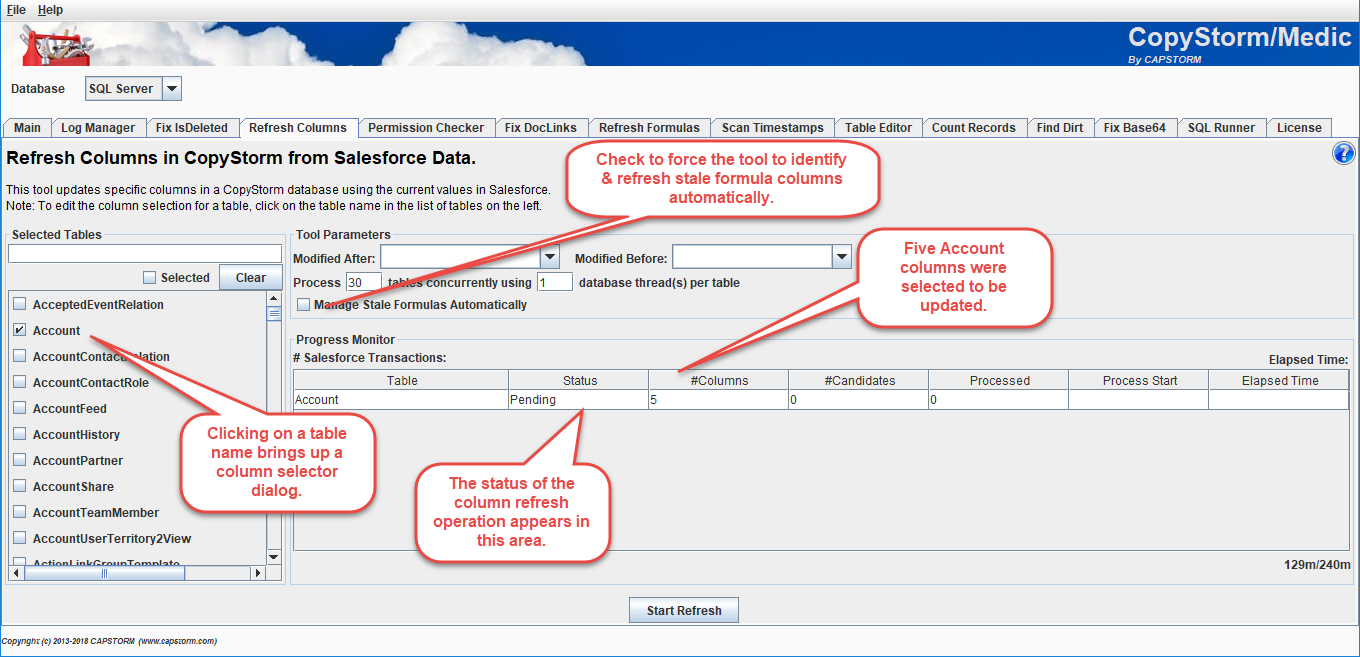Image resolution: width=1360 pixels, height=657 pixels.
Task: Check the AccountShare table checkbox
Action: point(20,487)
